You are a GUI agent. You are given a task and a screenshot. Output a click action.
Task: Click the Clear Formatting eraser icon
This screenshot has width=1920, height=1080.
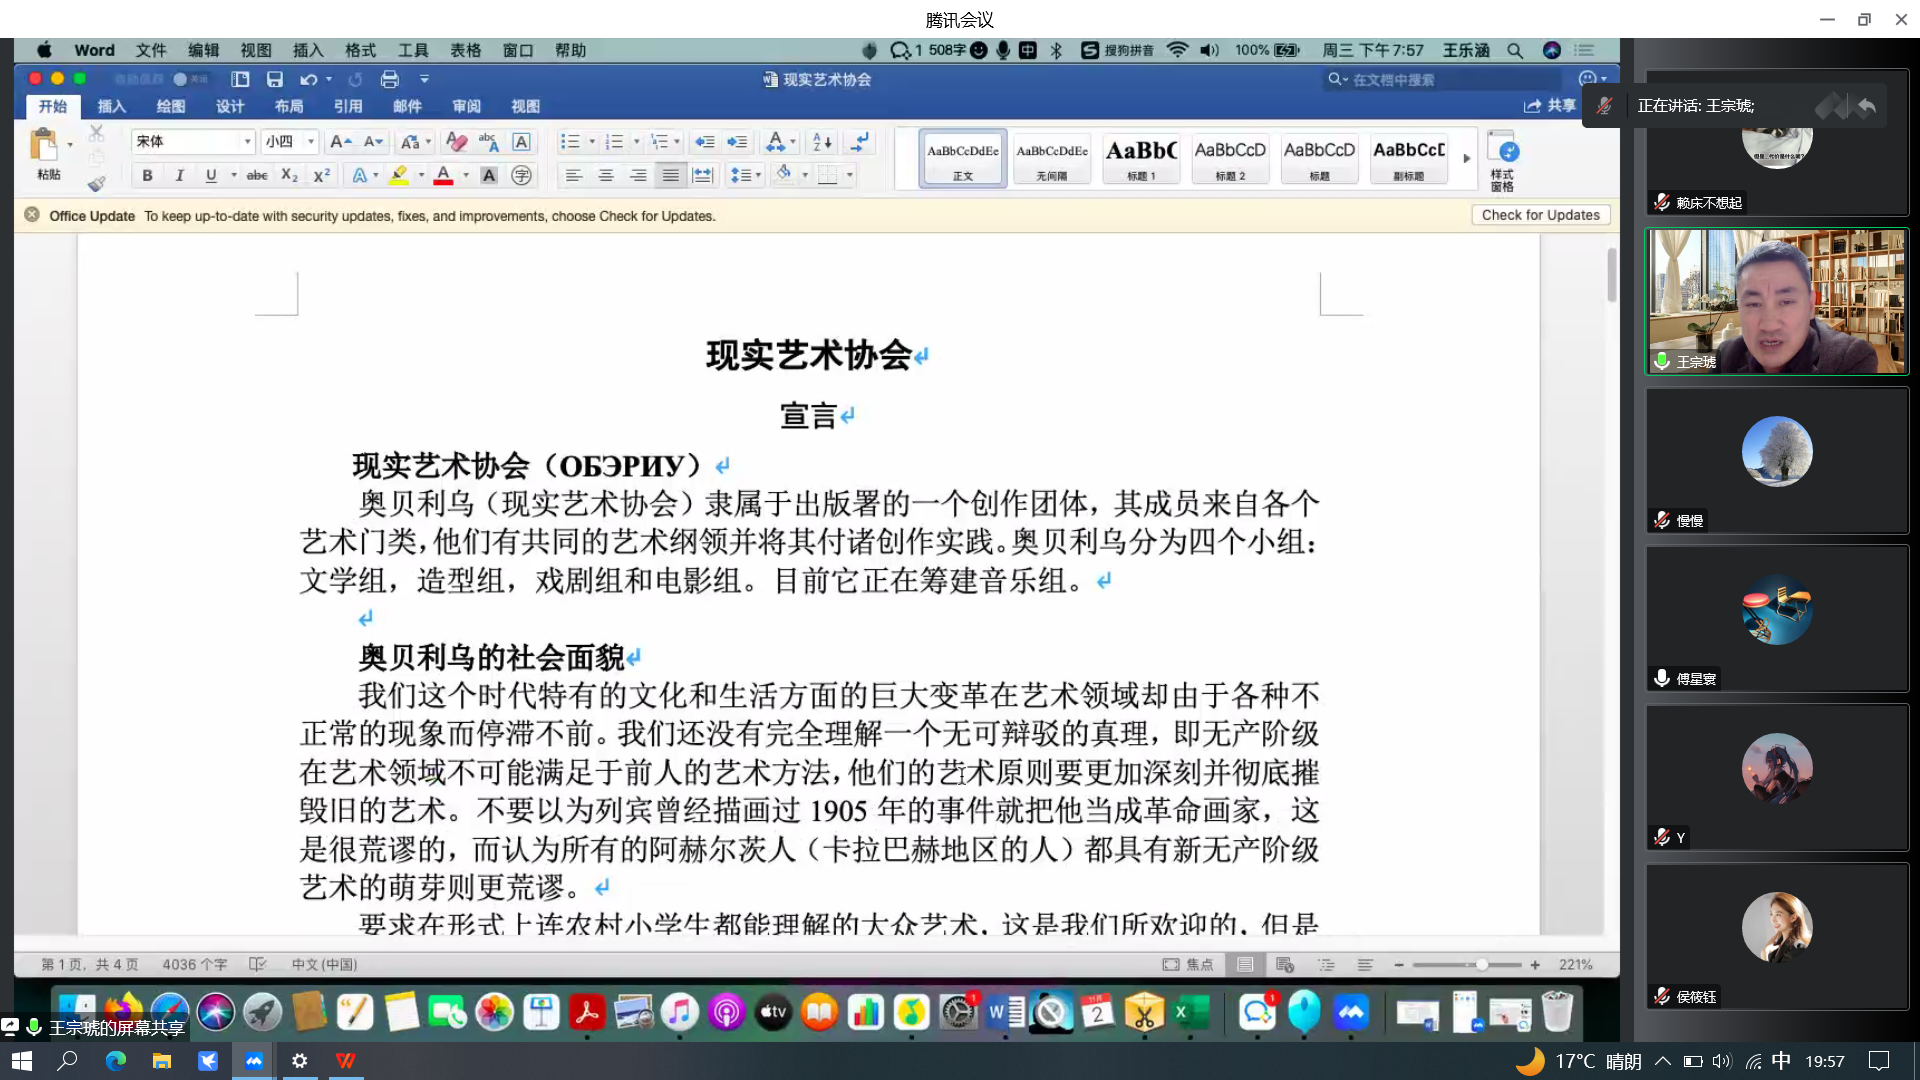[456, 142]
